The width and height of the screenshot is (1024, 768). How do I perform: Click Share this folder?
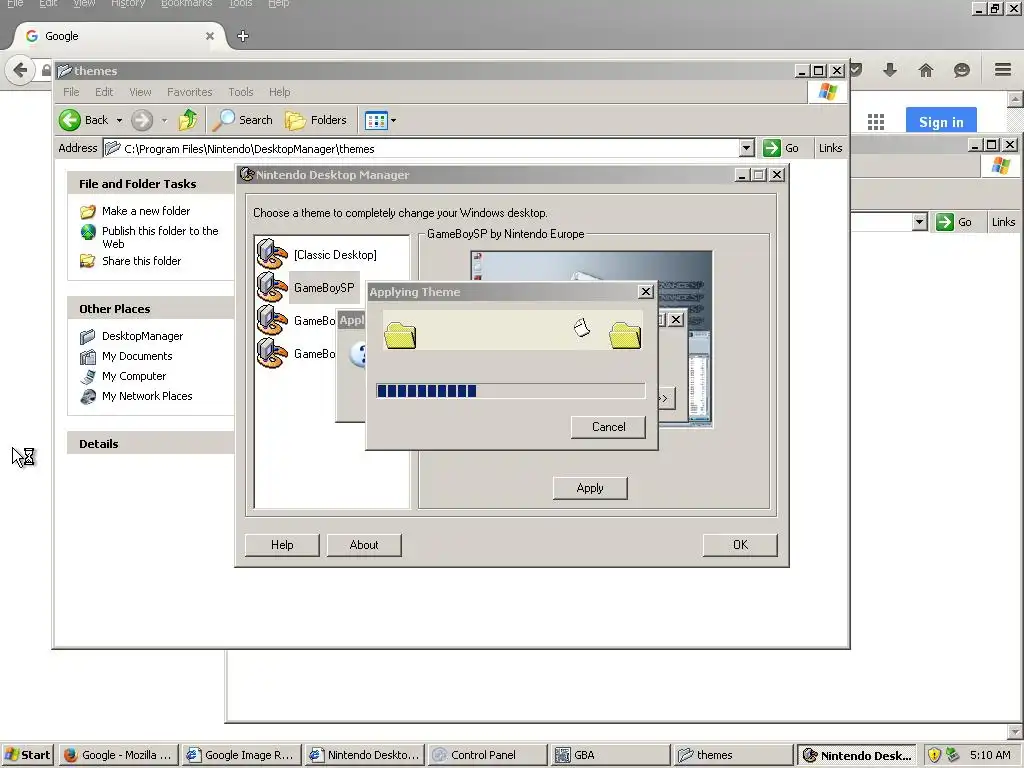click(141, 261)
